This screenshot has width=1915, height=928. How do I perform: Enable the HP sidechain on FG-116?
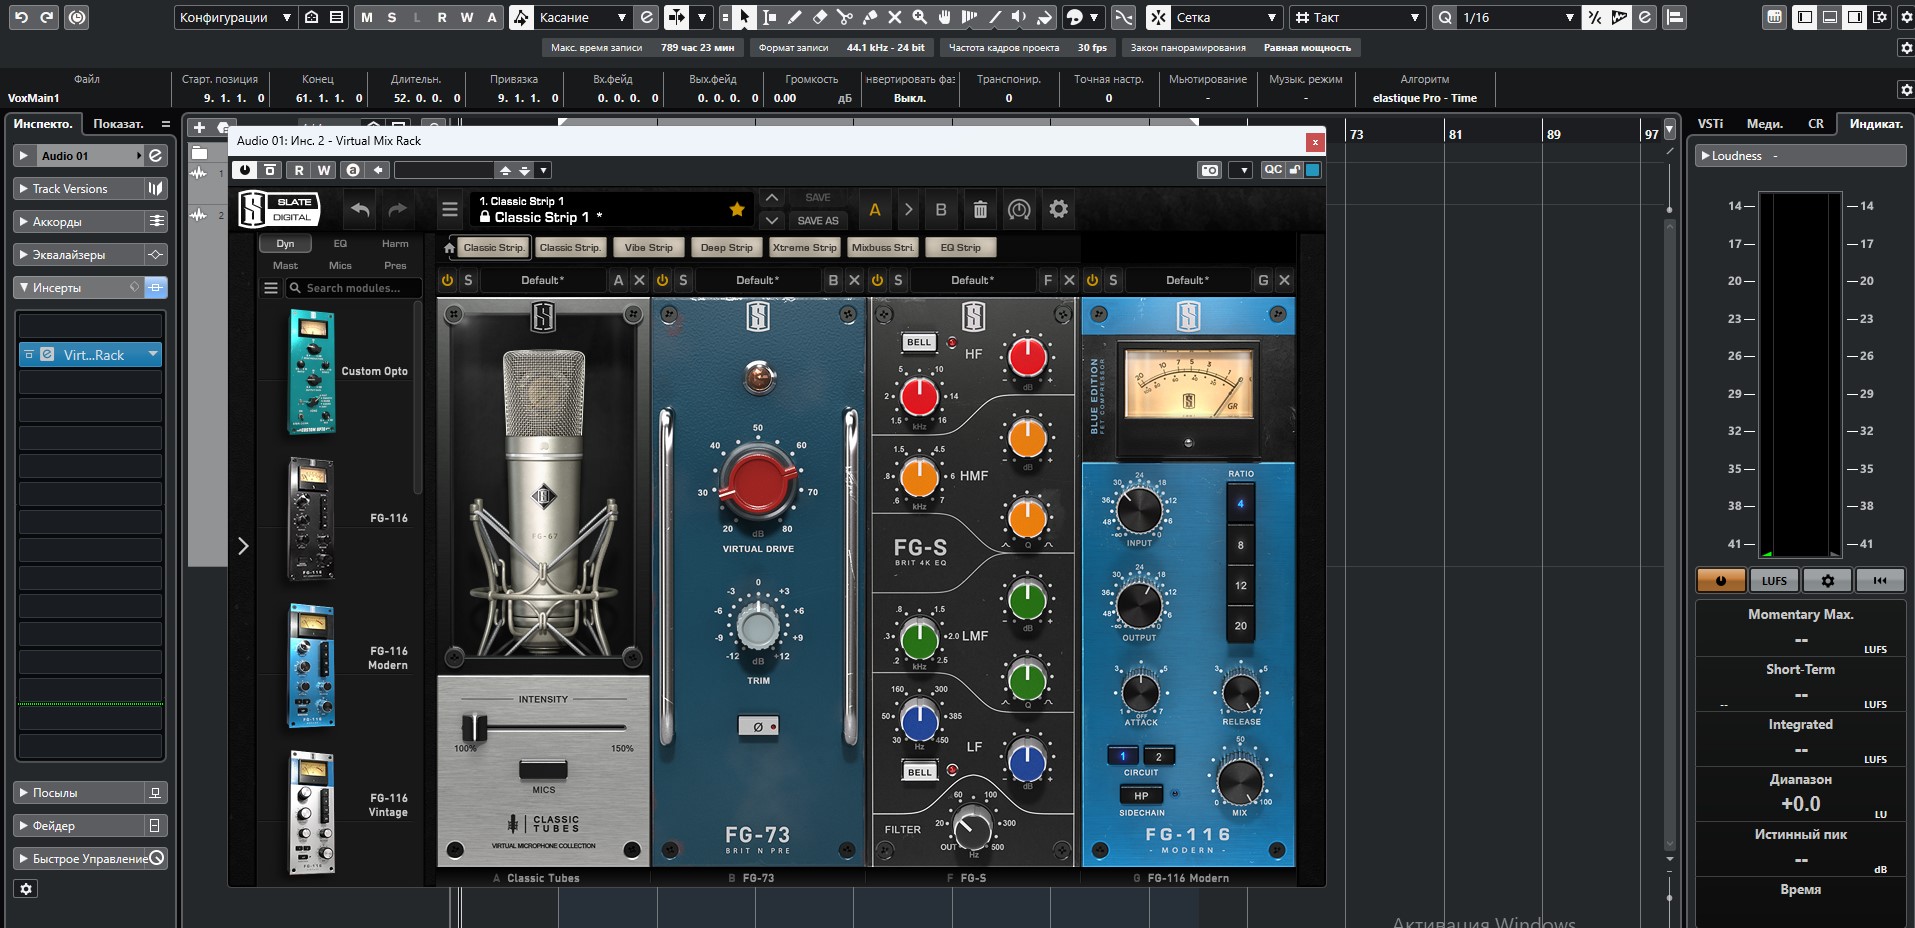1141,796
